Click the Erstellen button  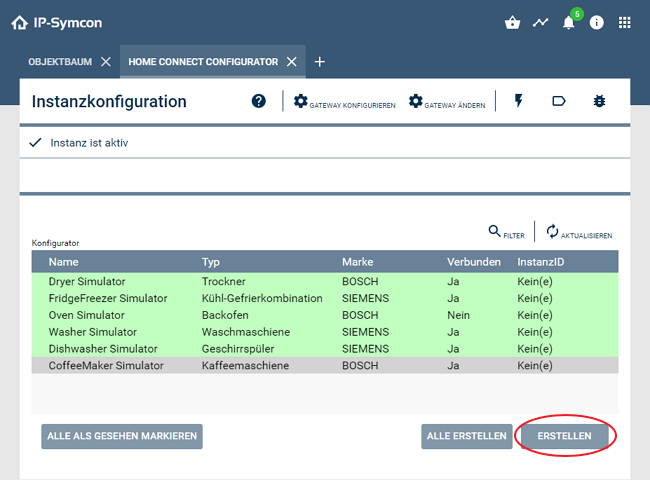[x=564, y=436]
